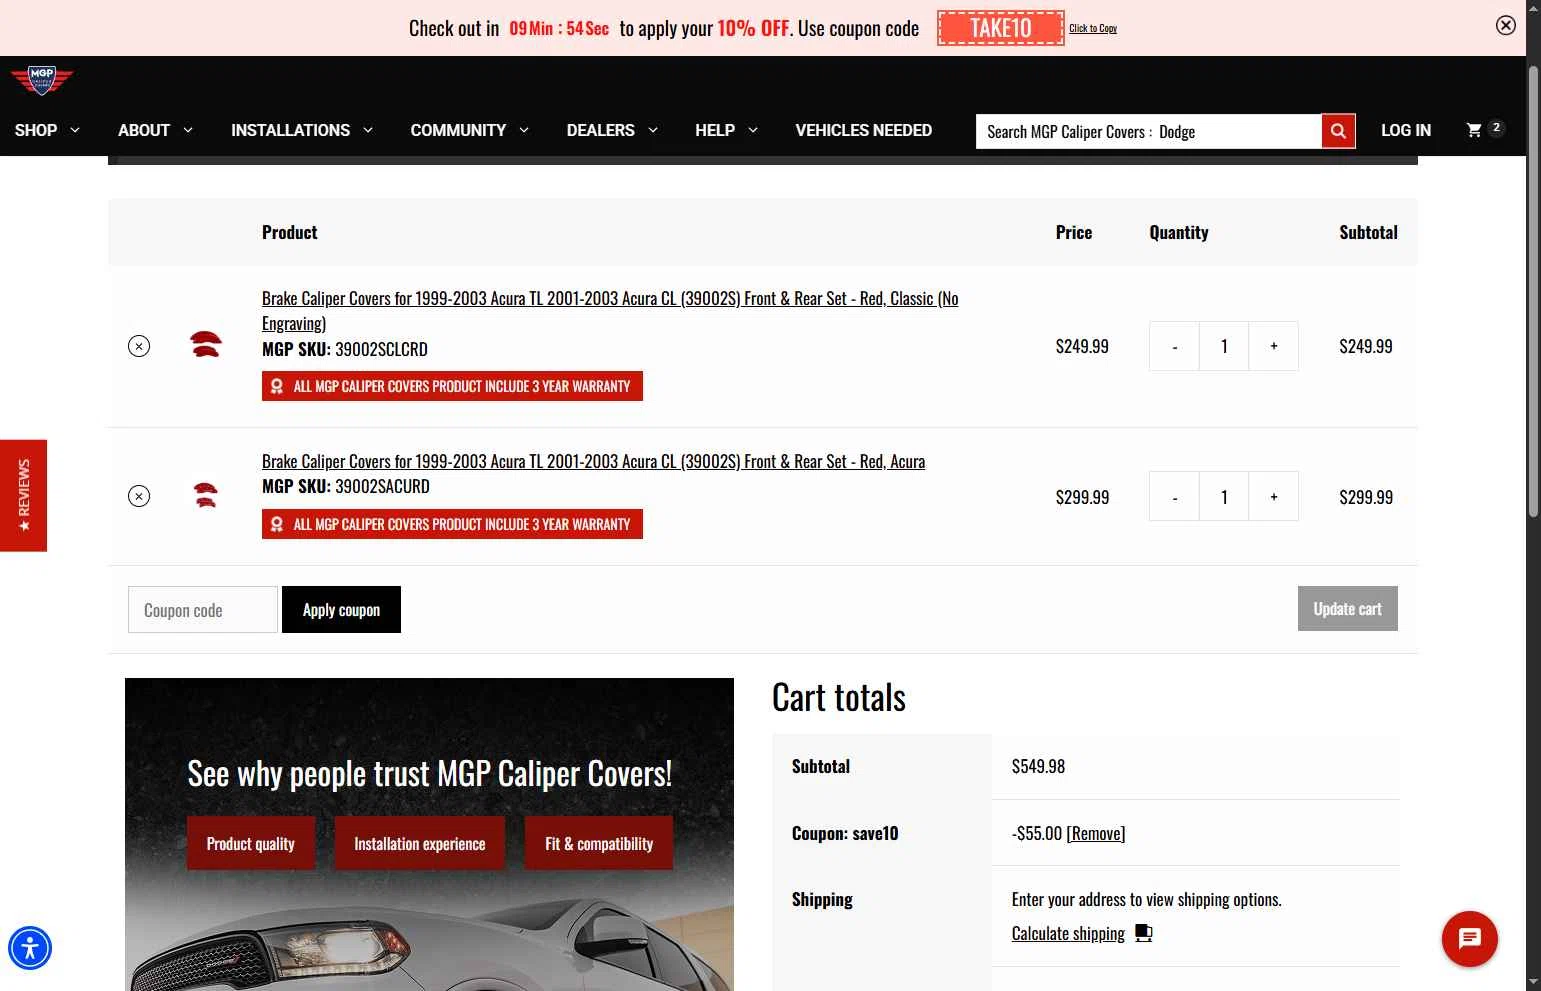Expand the COMMUNITY menu
The image size is (1541, 991).
[x=469, y=130]
